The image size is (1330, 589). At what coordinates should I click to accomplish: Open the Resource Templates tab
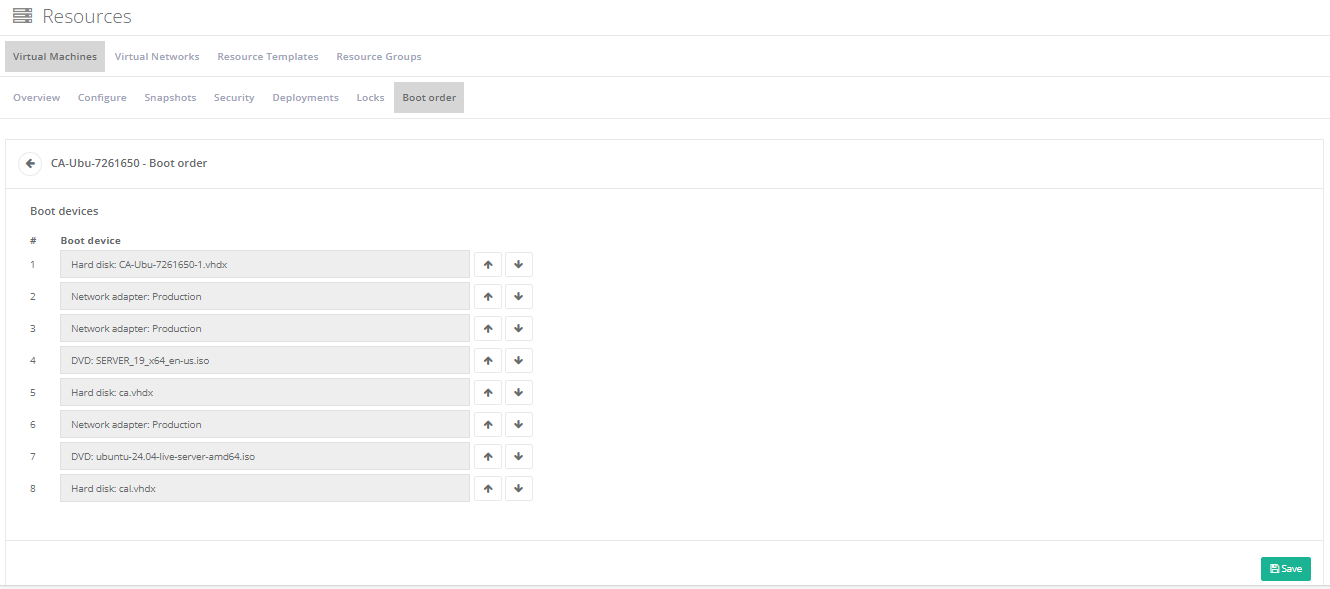(x=268, y=57)
